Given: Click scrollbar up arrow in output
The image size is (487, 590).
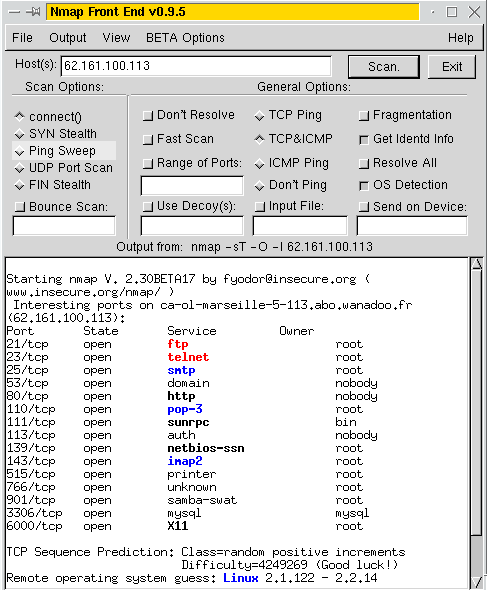Looking at the screenshot, I should (x=477, y=264).
